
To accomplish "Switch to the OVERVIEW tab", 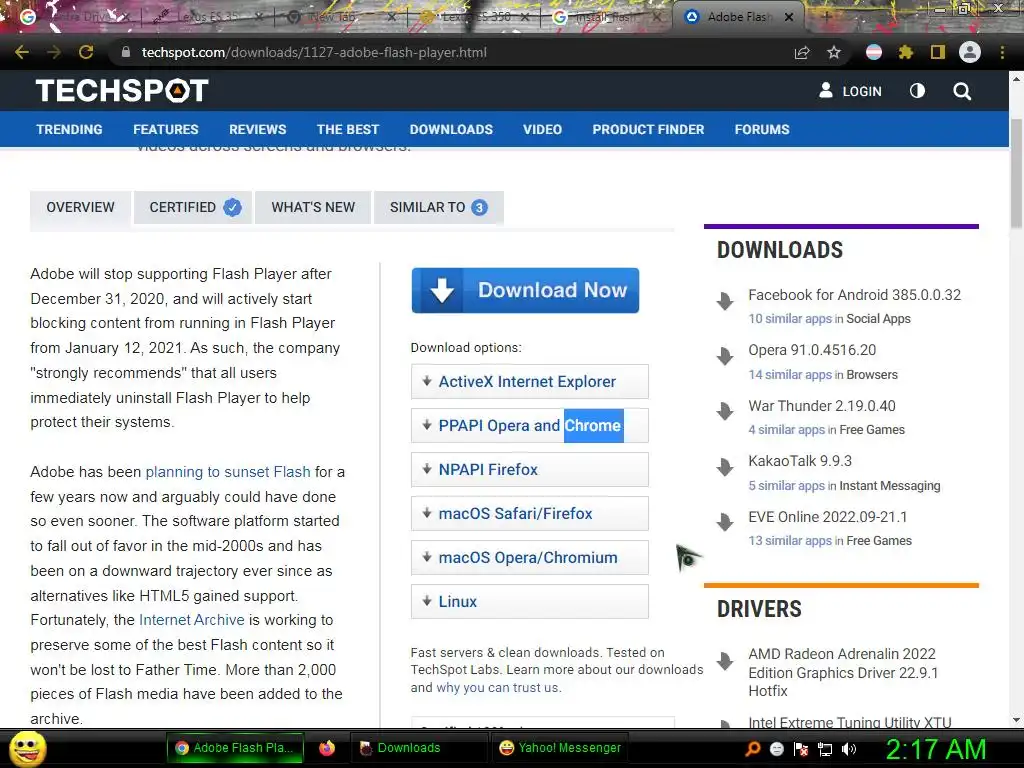I will (80, 208).
